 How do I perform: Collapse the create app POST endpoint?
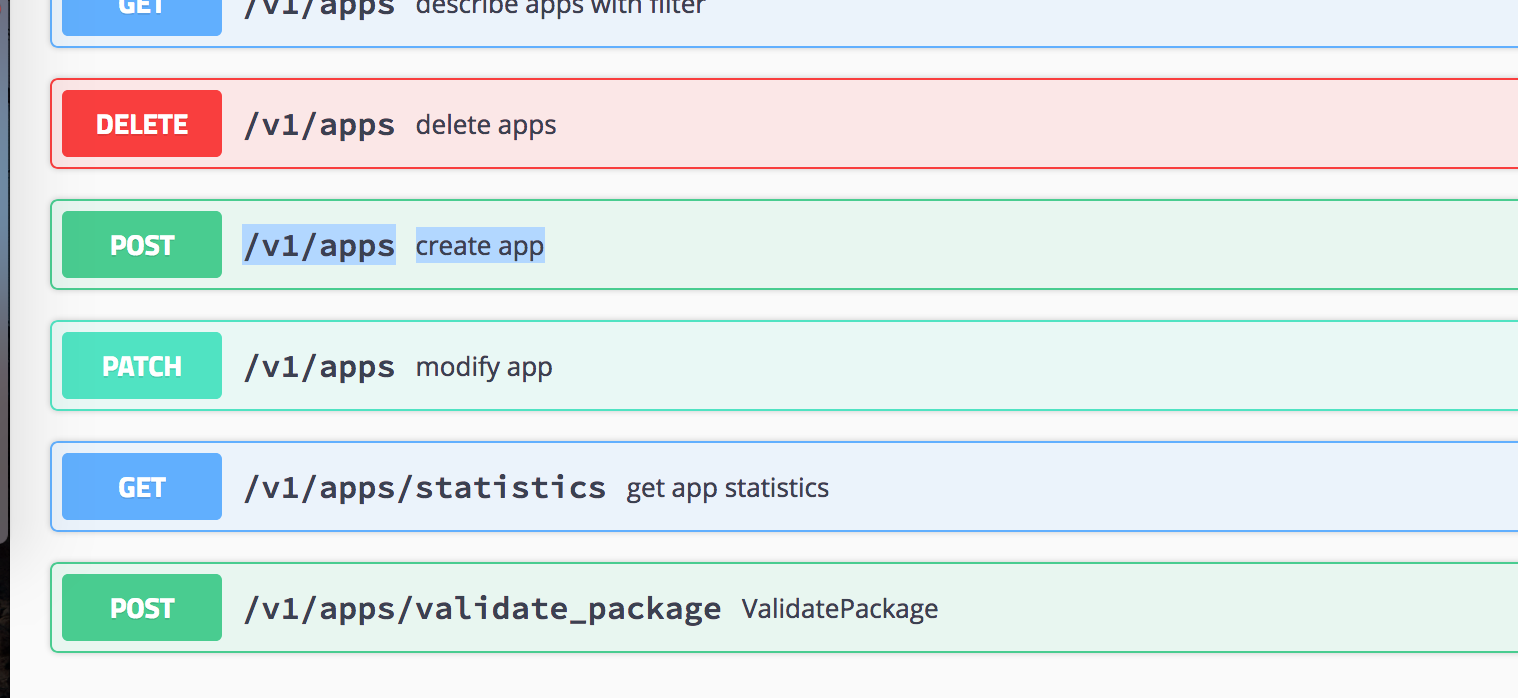(800, 244)
